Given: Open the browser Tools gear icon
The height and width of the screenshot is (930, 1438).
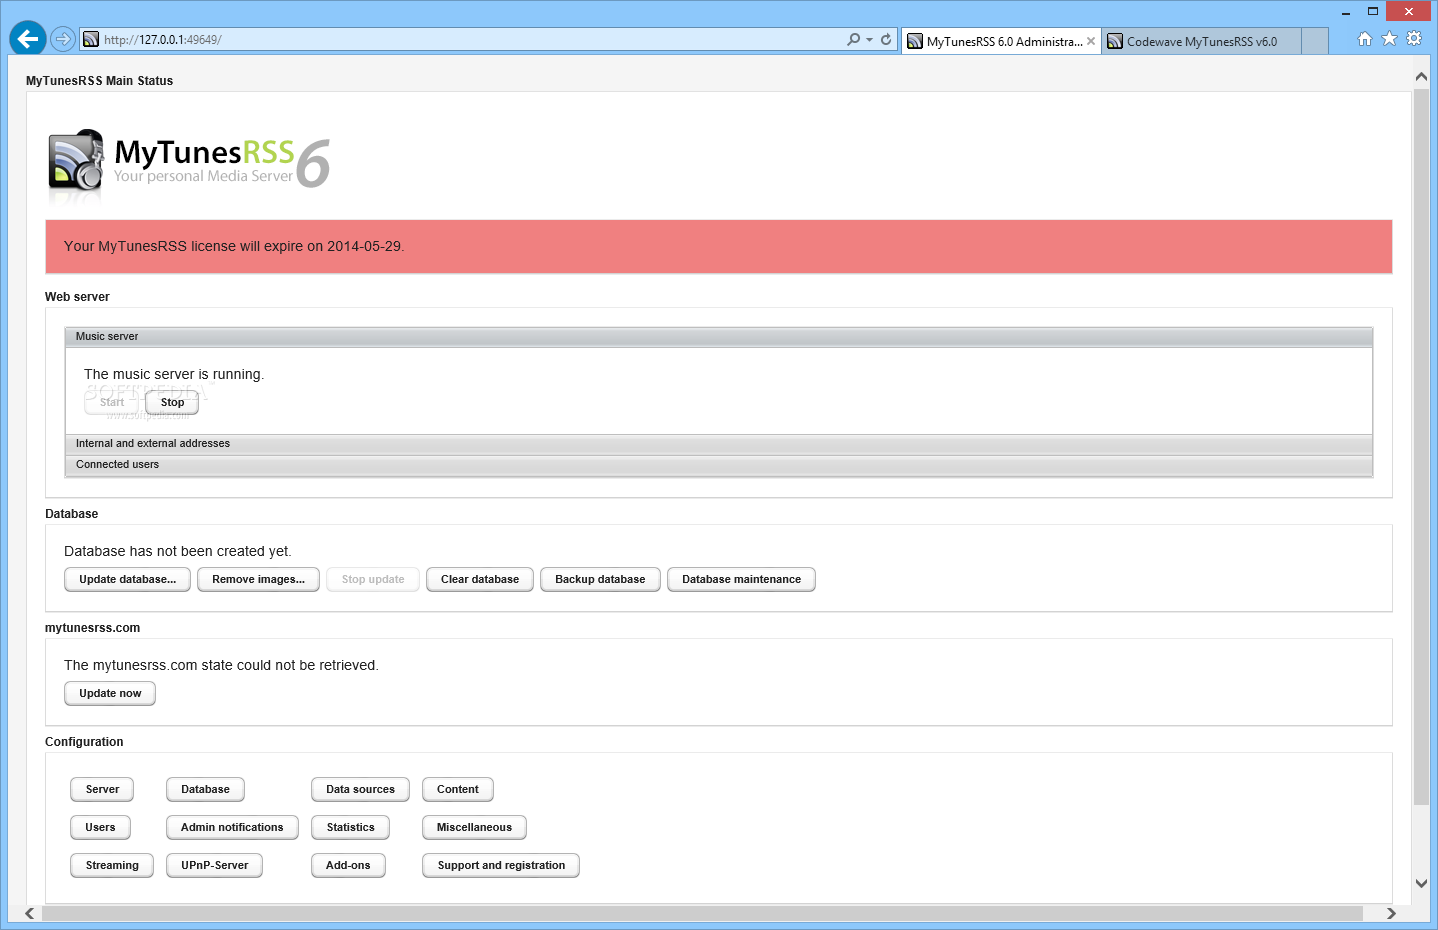Looking at the screenshot, I should click(1413, 39).
